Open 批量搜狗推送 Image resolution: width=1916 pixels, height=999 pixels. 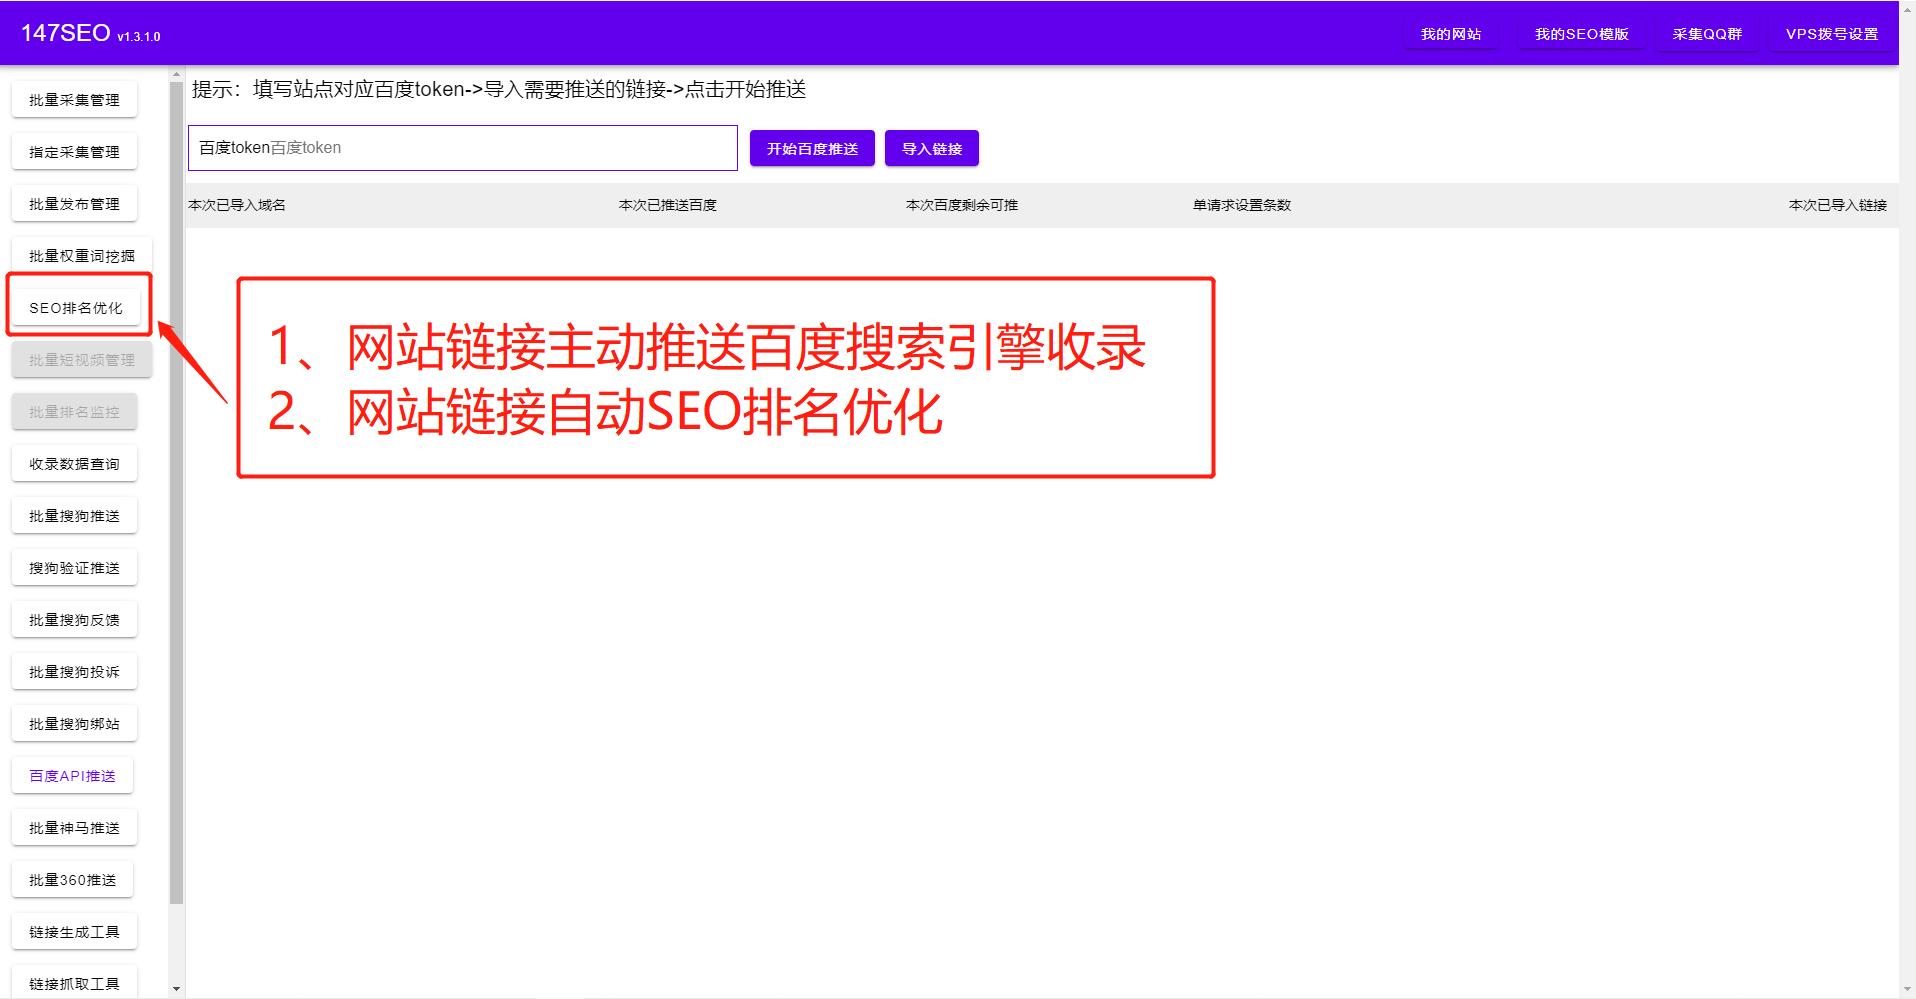click(x=74, y=515)
